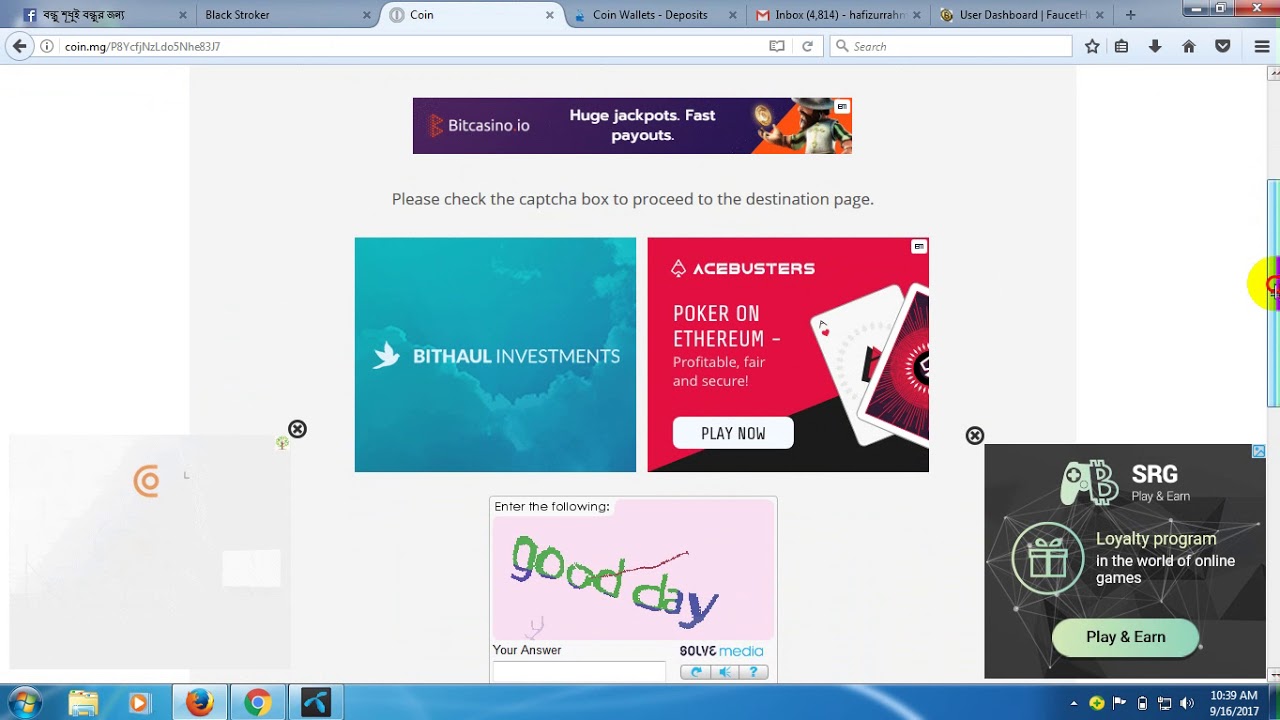The height and width of the screenshot is (720, 1280).
Task: Close the User Dashboard FaucetHub tab
Action: coord(1100,15)
